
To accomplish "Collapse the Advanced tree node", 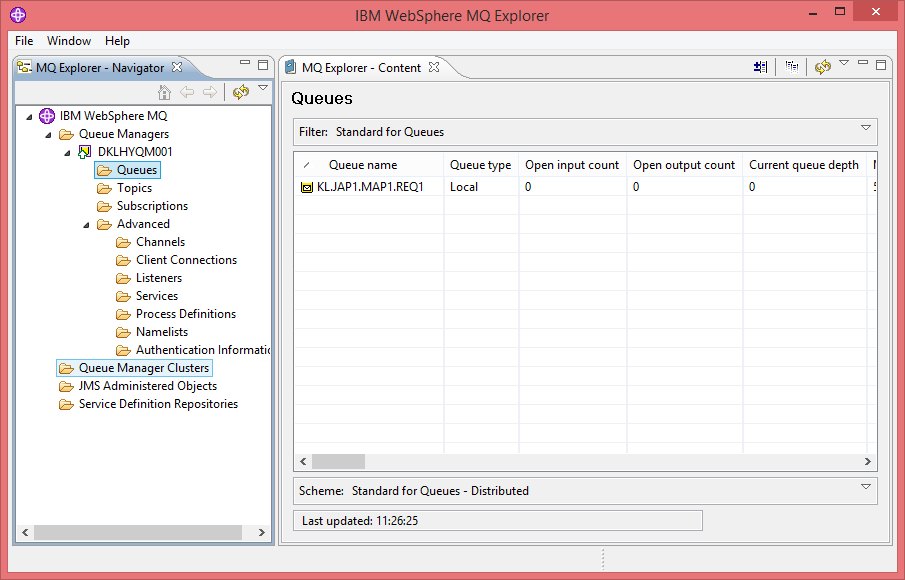I will [85, 223].
